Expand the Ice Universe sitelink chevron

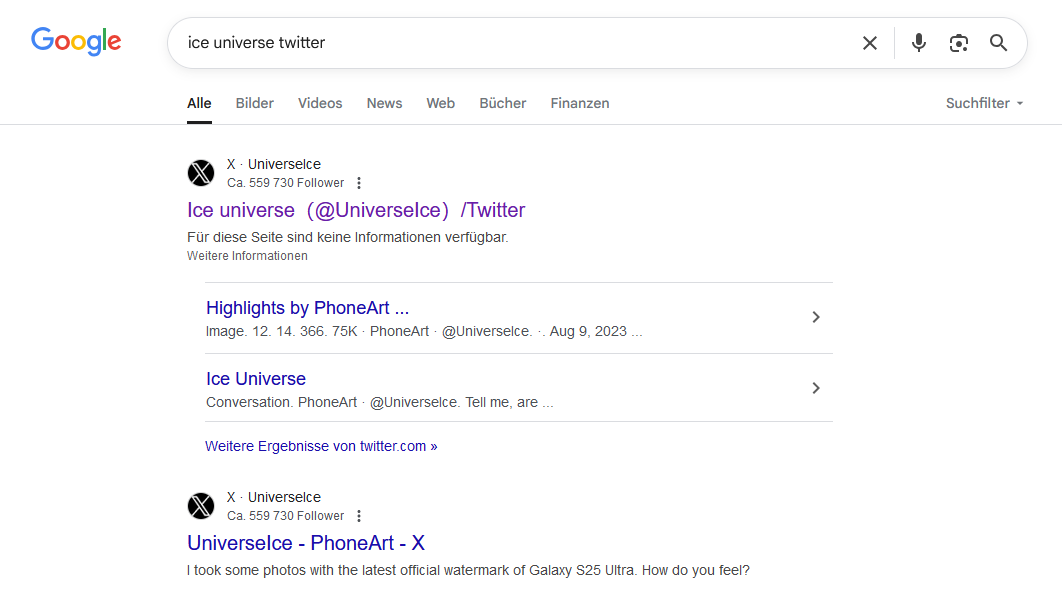click(816, 388)
